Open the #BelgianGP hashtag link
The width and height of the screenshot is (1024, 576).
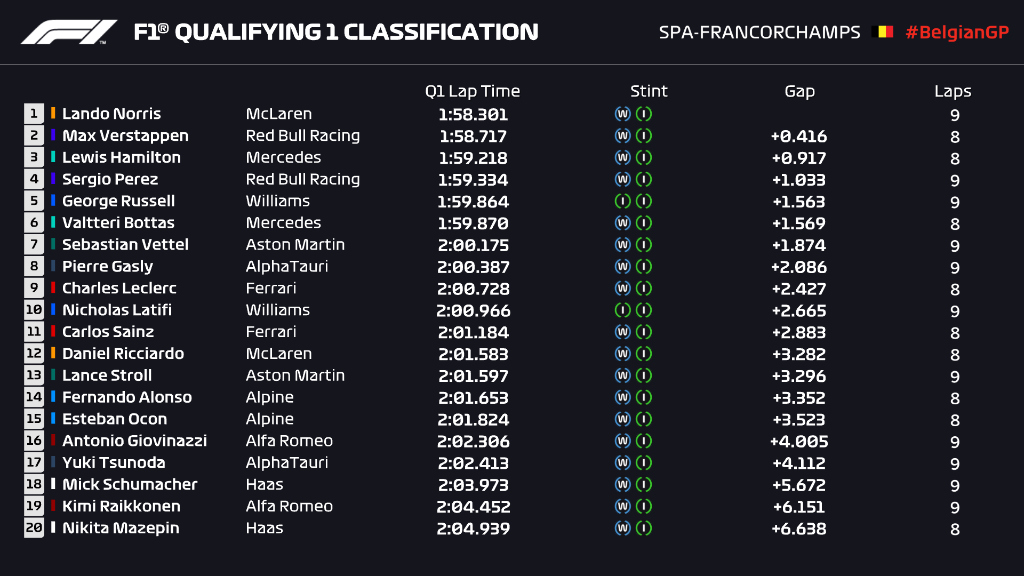pyautogui.click(x=956, y=32)
